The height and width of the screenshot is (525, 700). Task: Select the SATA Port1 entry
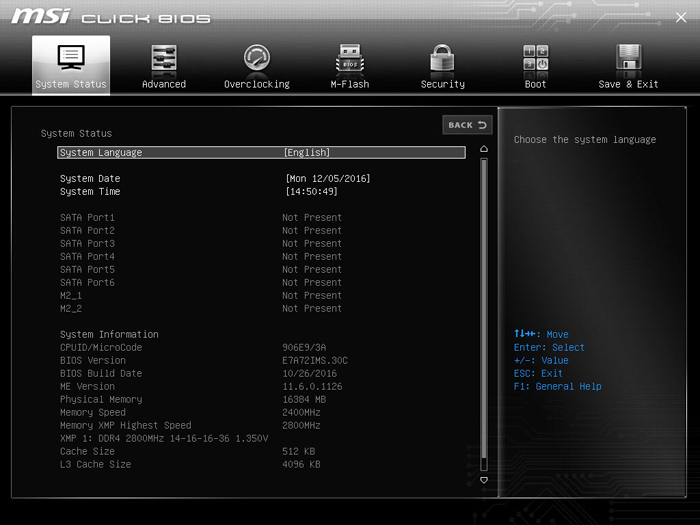pos(88,218)
